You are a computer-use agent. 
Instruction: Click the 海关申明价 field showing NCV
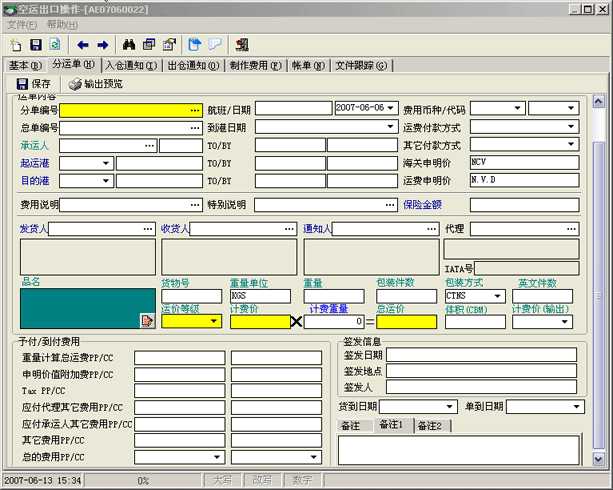pos(525,163)
